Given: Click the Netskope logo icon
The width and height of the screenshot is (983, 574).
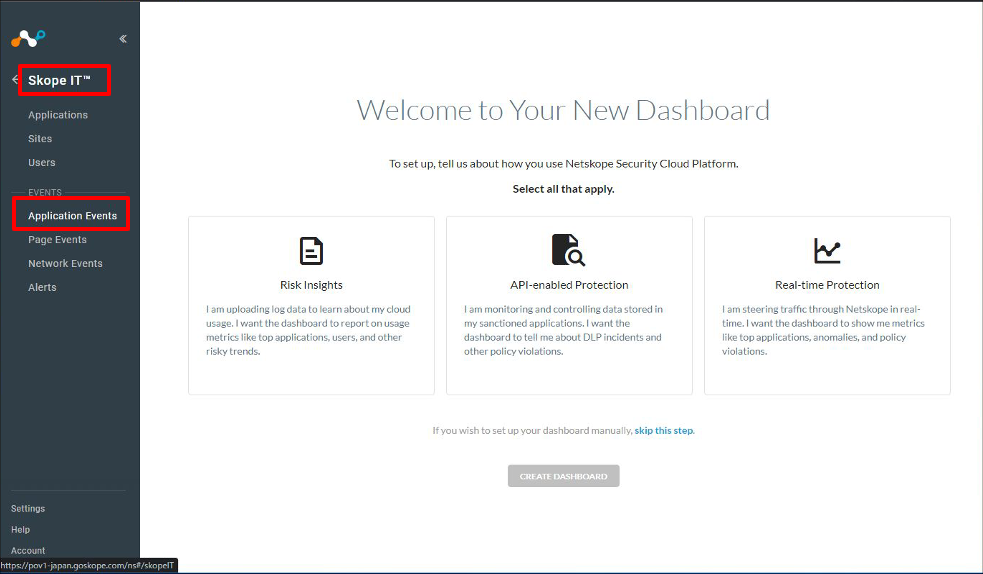Looking at the screenshot, I should [28, 38].
